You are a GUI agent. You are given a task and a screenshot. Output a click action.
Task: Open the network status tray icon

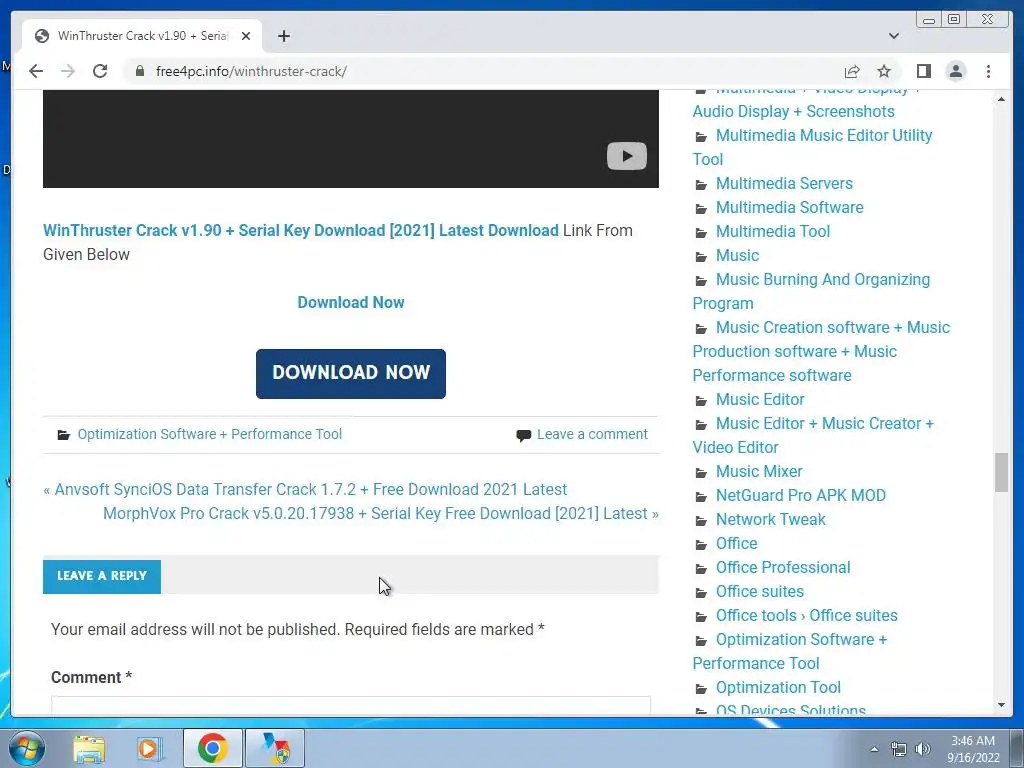899,749
